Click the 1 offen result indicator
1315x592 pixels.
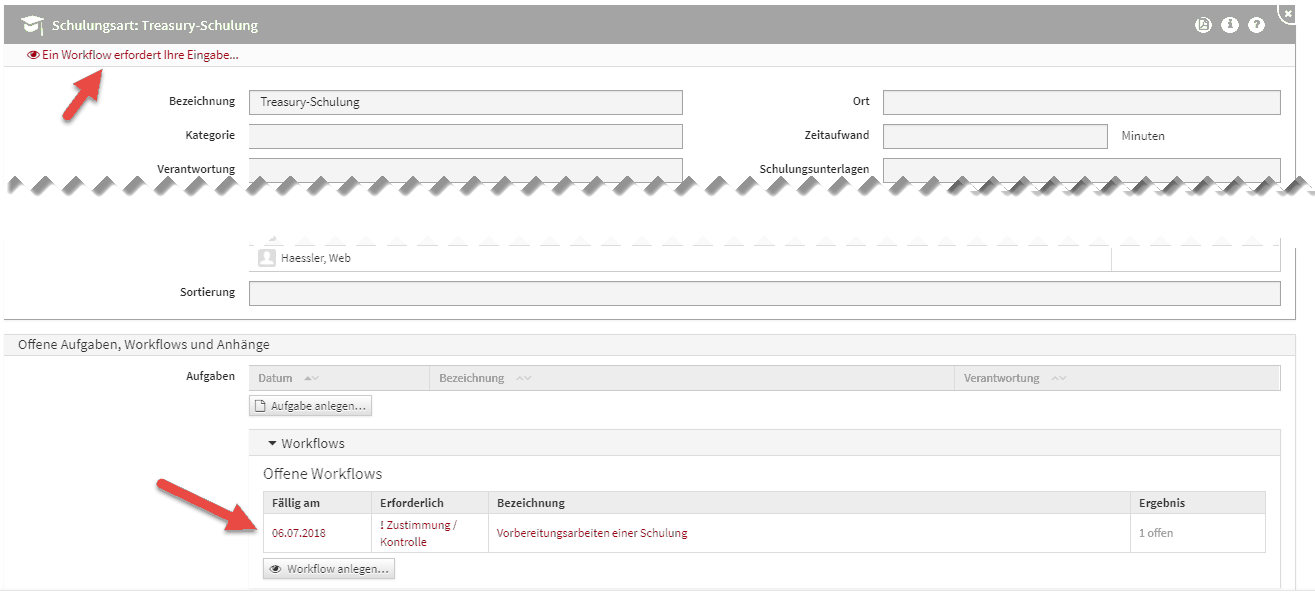[x=1154, y=532]
